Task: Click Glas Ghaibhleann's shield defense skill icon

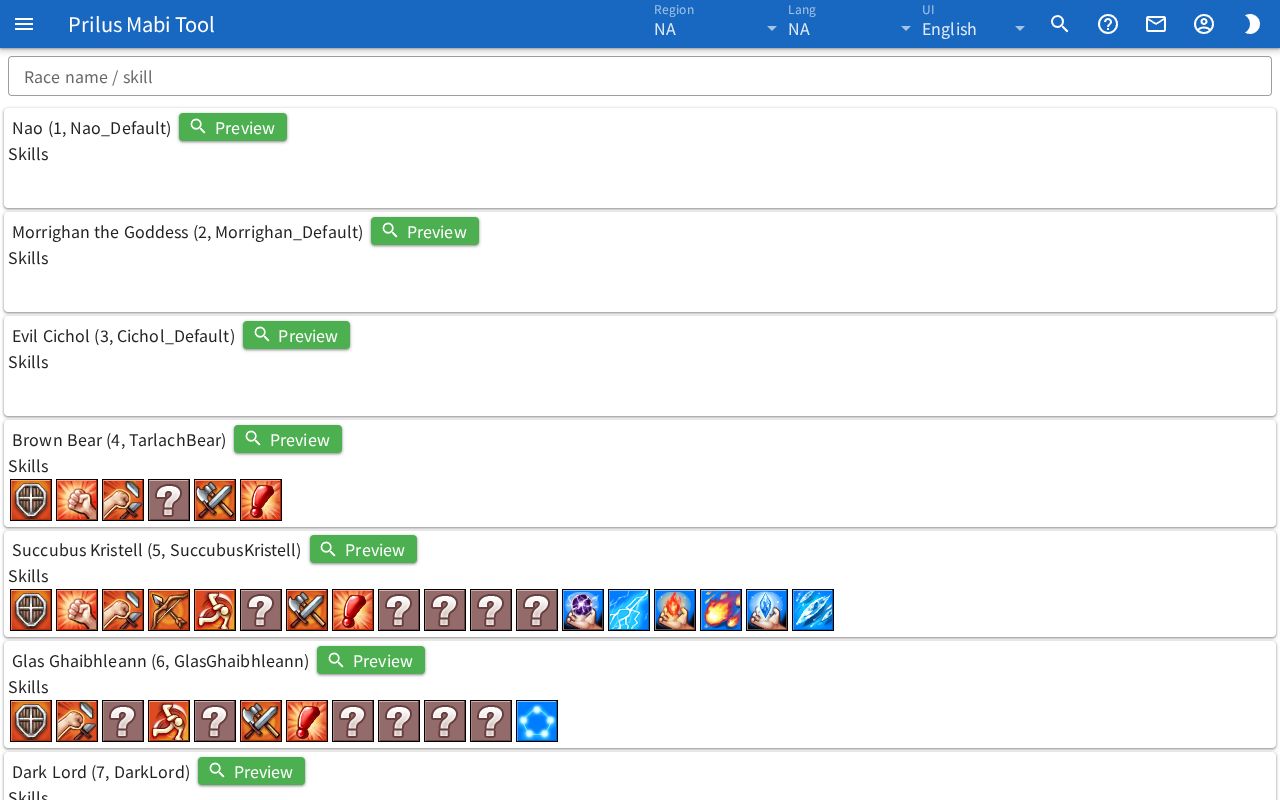Action: 31,721
